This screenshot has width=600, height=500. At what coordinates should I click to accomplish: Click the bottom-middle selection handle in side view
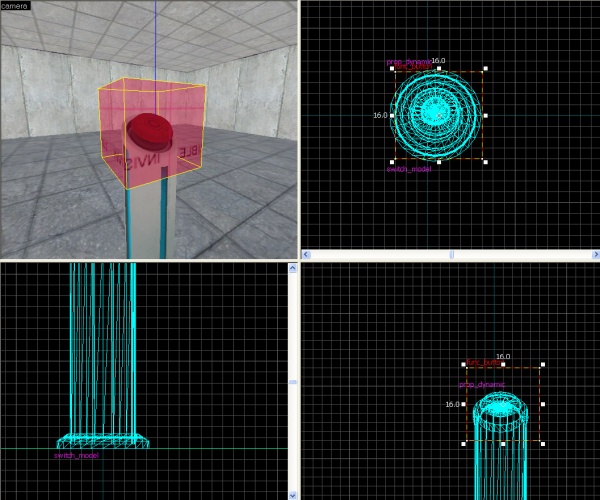503,444
